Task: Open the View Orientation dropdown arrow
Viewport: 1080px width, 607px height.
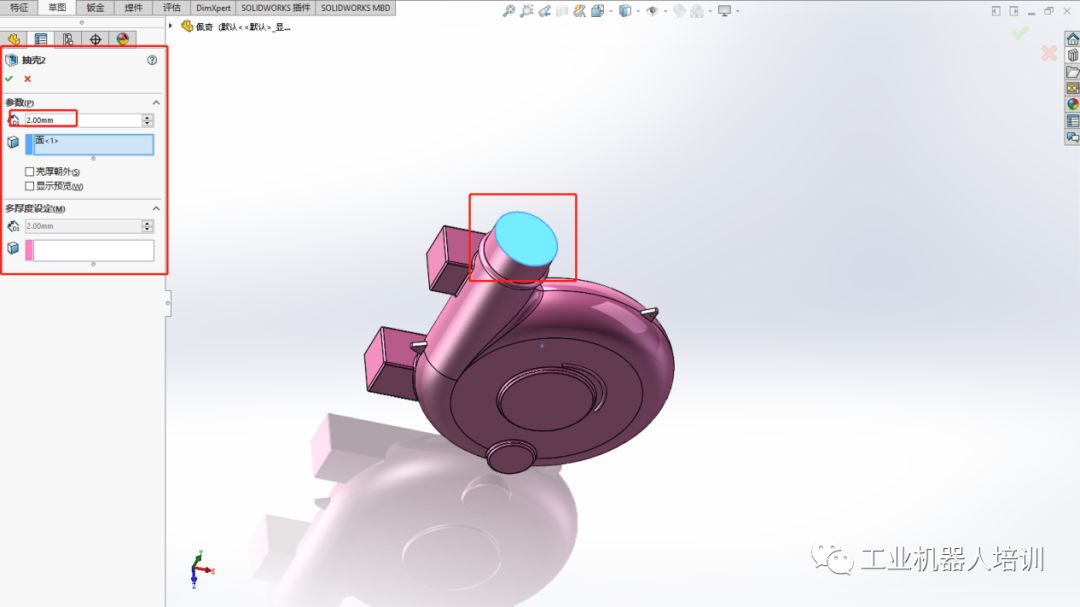Action: (610, 11)
